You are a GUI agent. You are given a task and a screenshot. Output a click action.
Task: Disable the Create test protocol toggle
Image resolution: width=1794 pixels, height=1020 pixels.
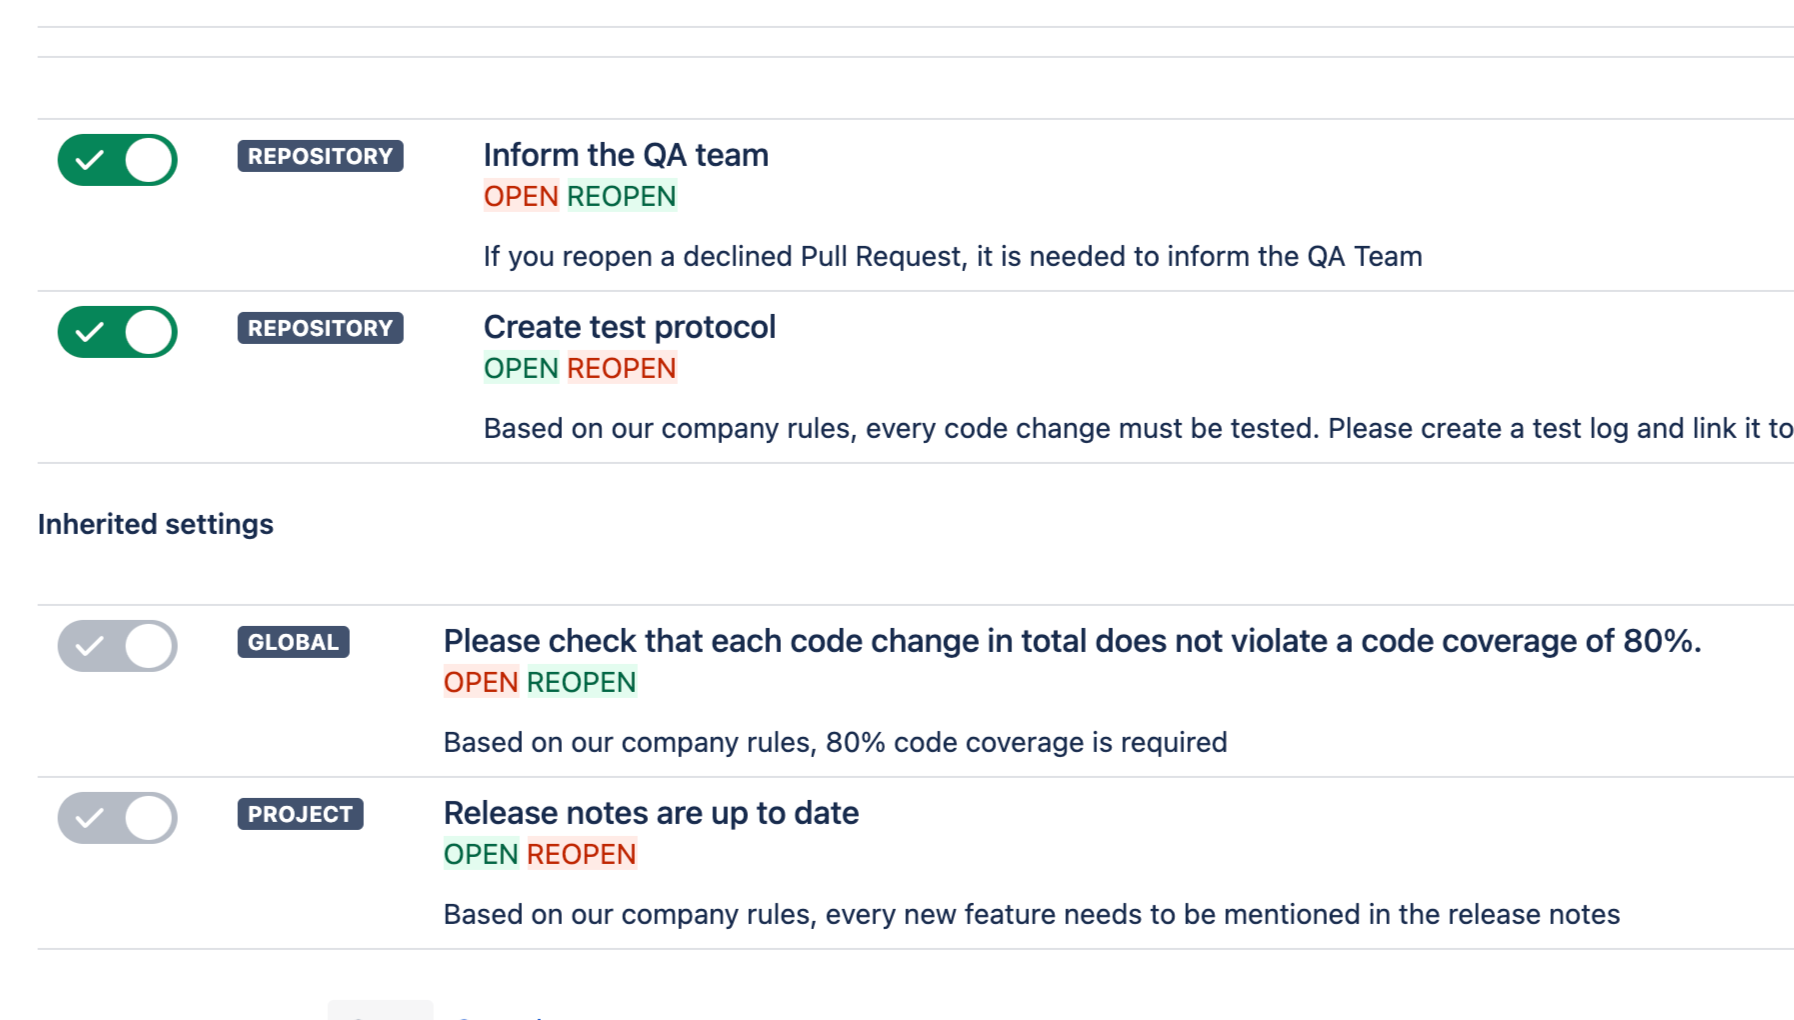click(117, 332)
